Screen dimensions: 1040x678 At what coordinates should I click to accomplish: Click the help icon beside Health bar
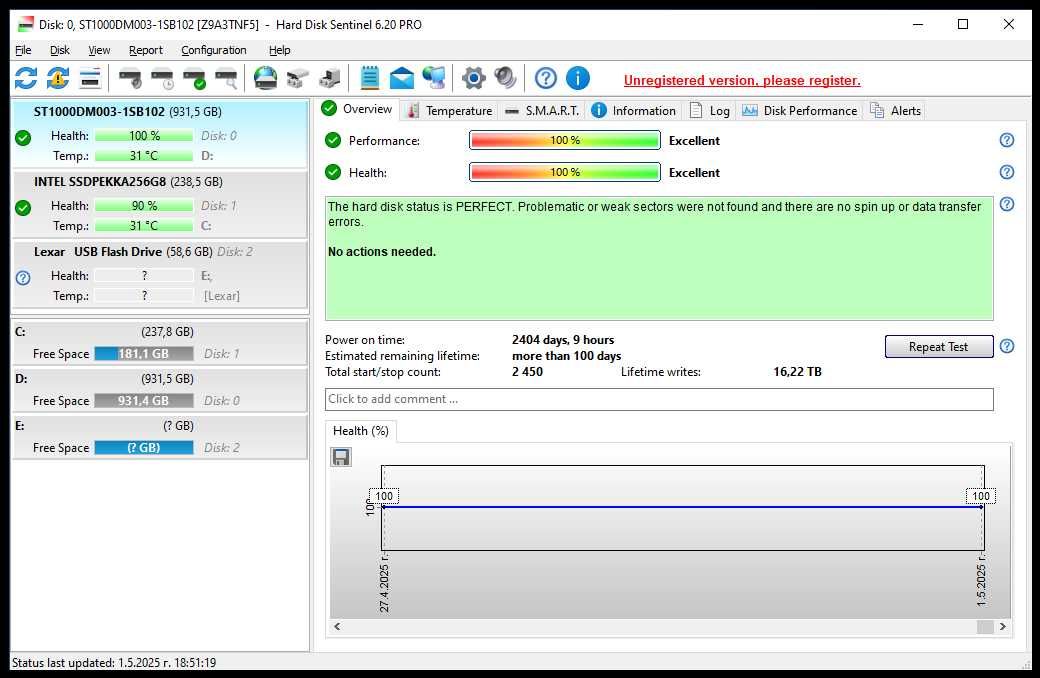click(1007, 172)
